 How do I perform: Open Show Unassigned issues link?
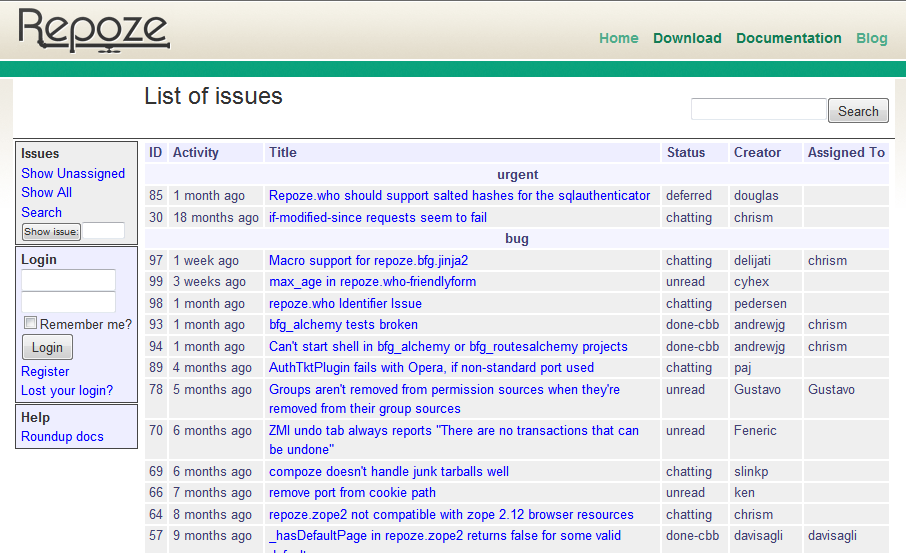[x=73, y=173]
